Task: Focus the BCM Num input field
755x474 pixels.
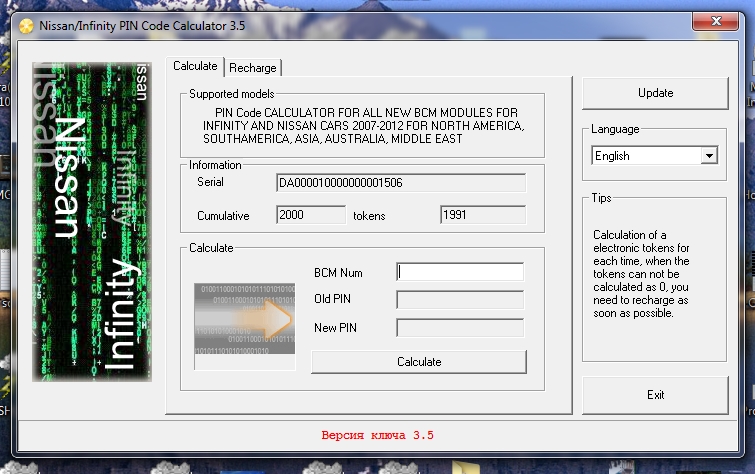Action: [460, 272]
